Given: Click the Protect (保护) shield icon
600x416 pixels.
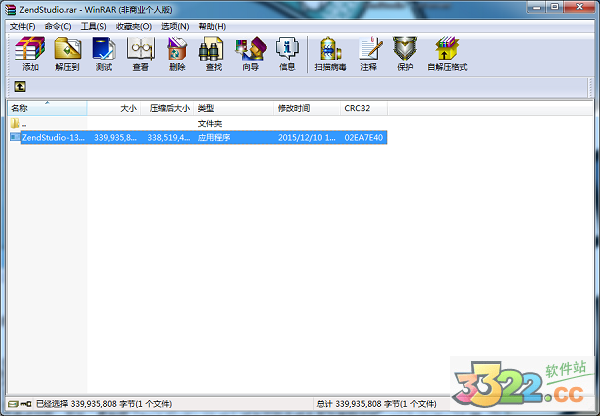Looking at the screenshot, I should [x=405, y=54].
